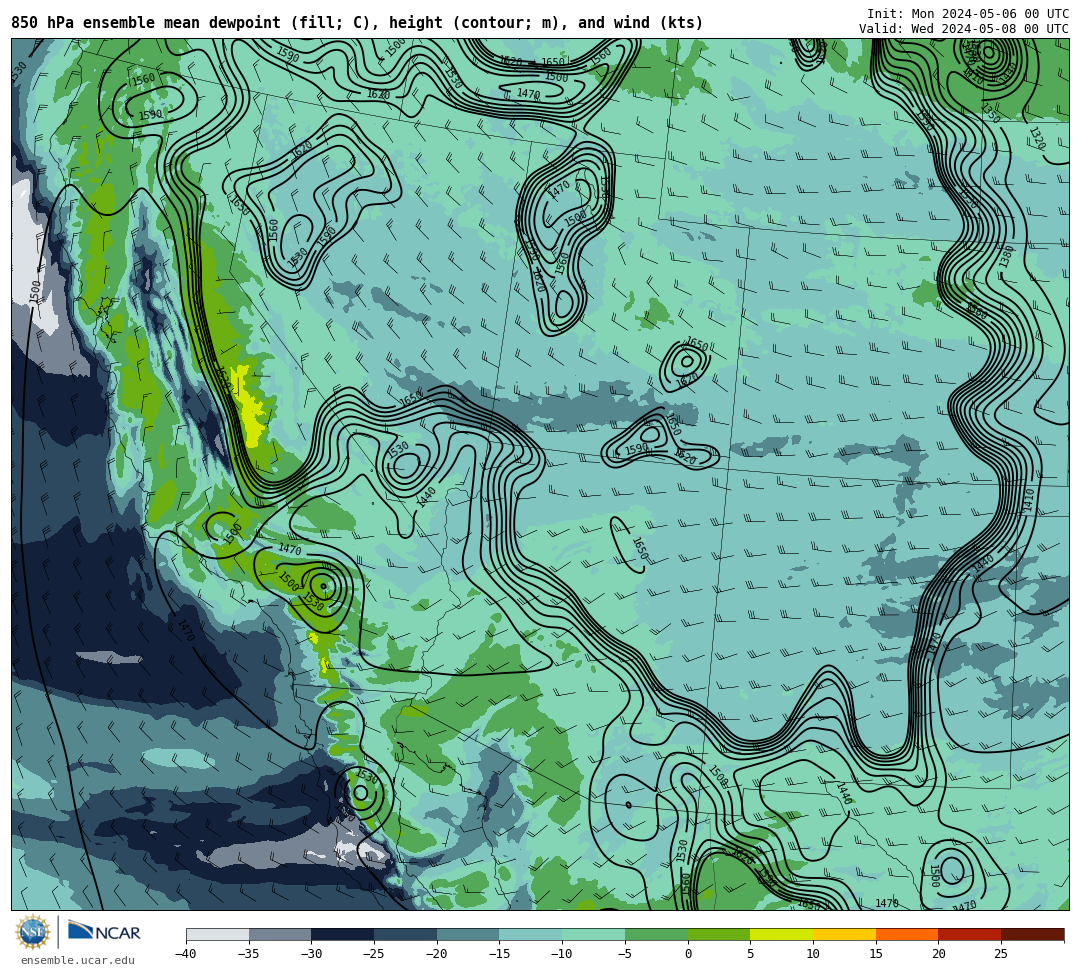The image size is (1080, 973).
Task: Click the 1320 height contour label
Action: click(1037, 139)
